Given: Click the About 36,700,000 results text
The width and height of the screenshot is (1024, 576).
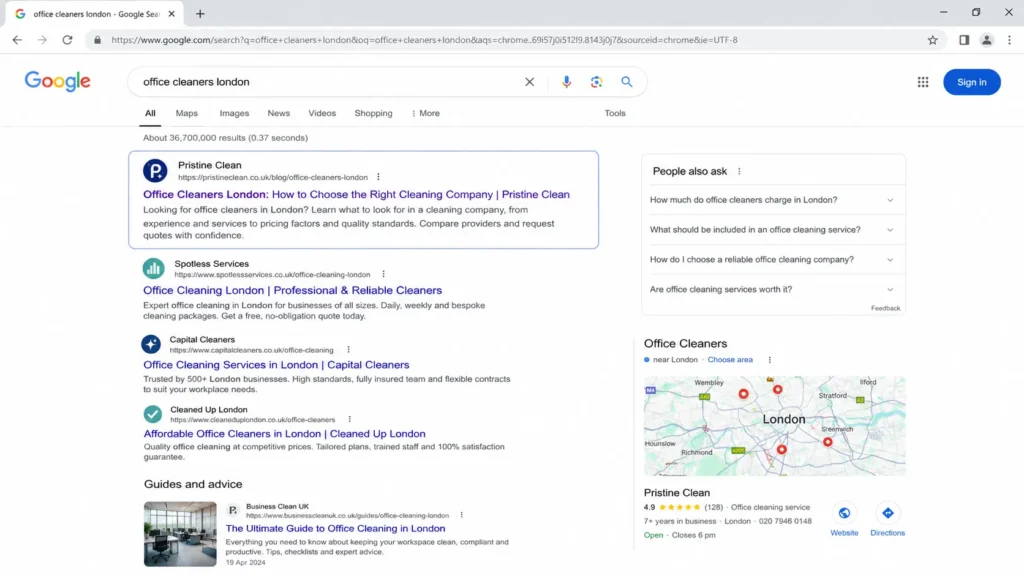Looking at the screenshot, I should 225,138.
